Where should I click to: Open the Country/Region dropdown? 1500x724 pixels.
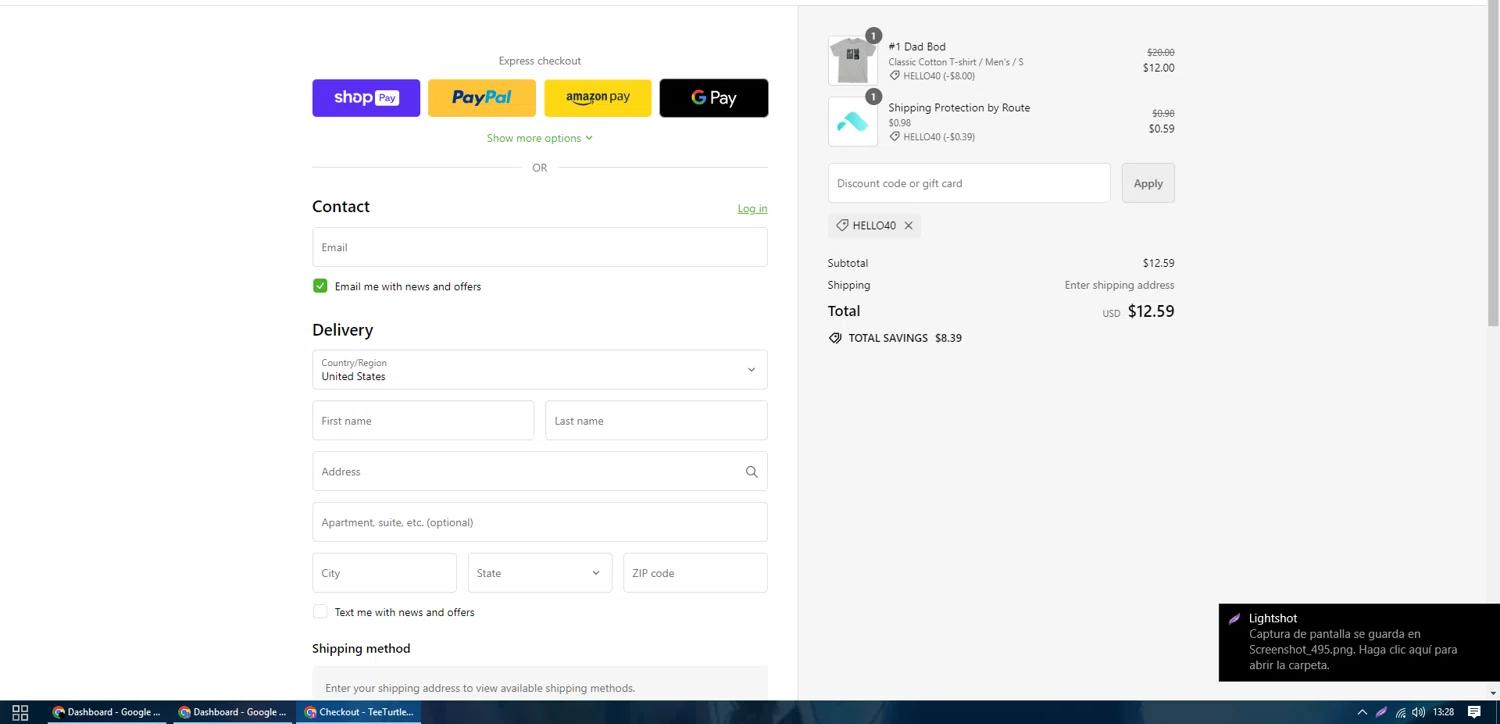(x=539, y=370)
